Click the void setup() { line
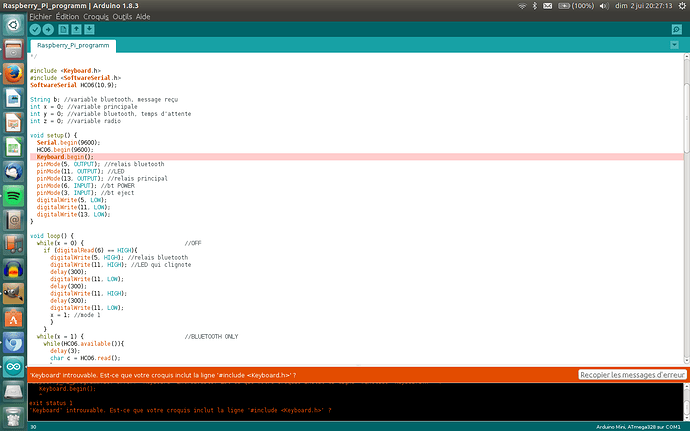Viewport: 690px width, 431px height. (53, 135)
